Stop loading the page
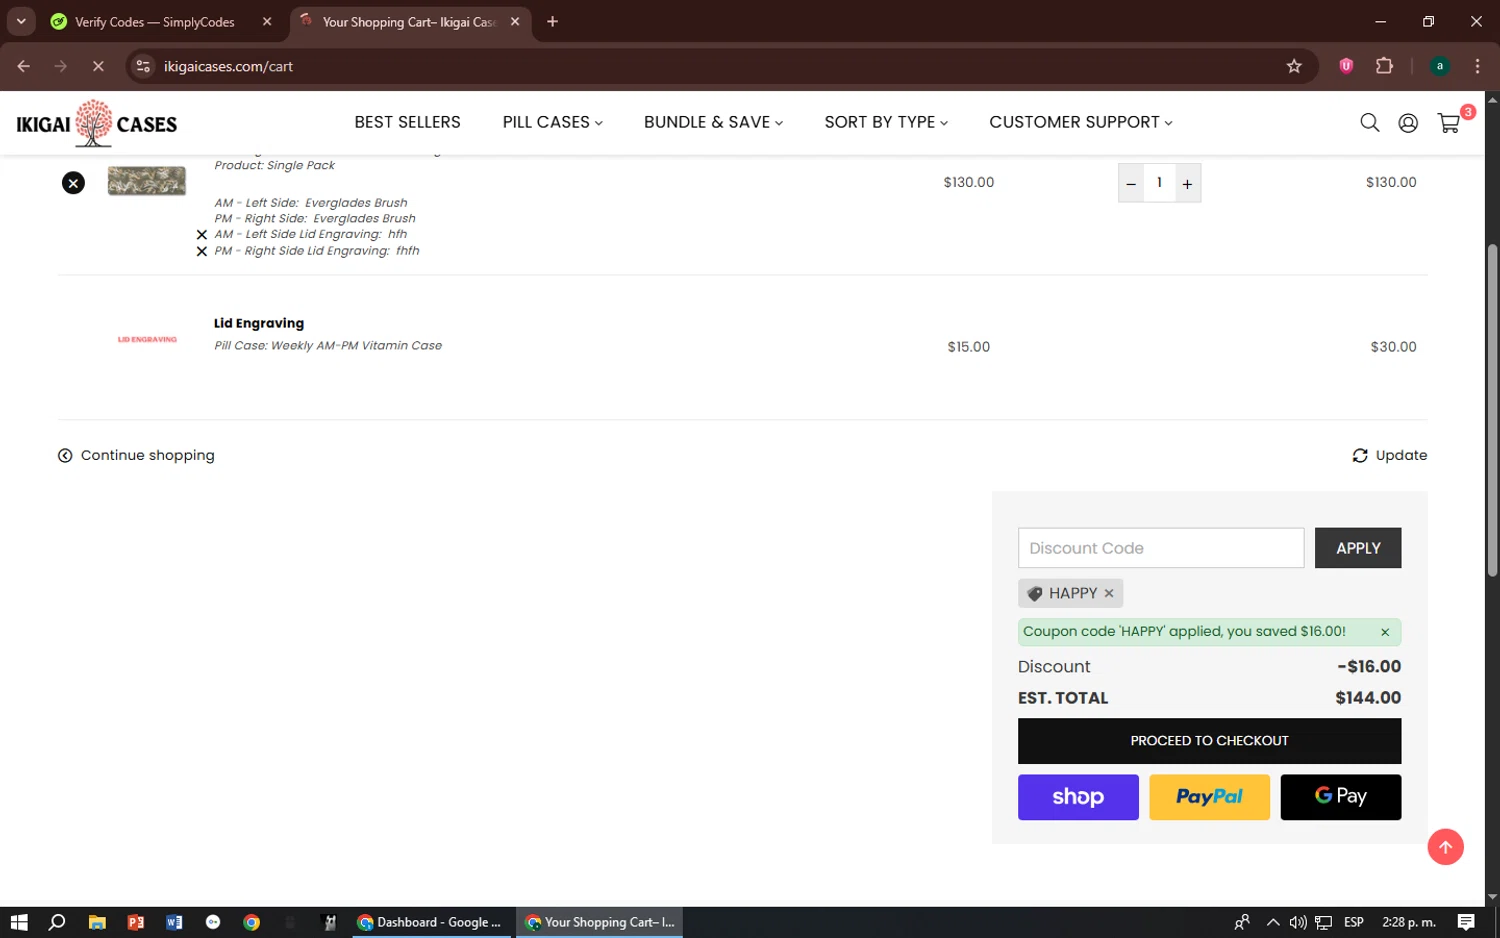1500x938 pixels. 98,66
